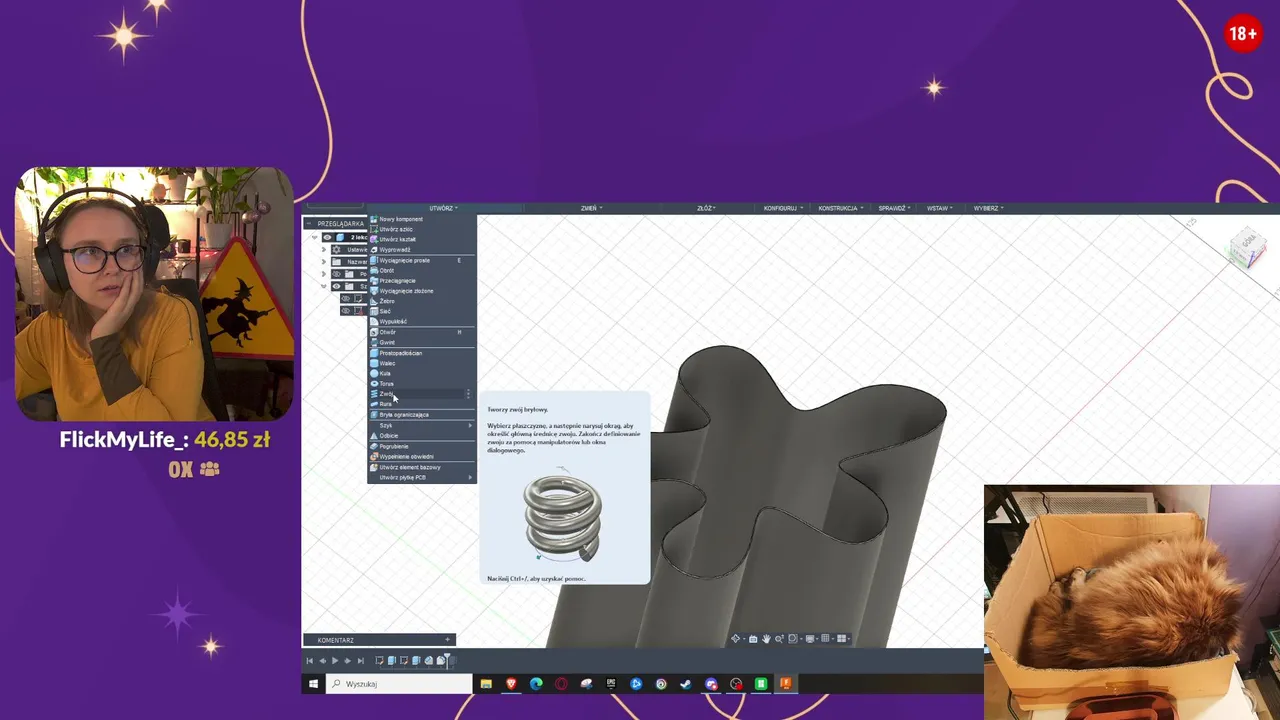This screenshot has width=1280, height=720.
Task: Open grid and snaps settings
Action: pyautogui.click(x=827, y=638)
